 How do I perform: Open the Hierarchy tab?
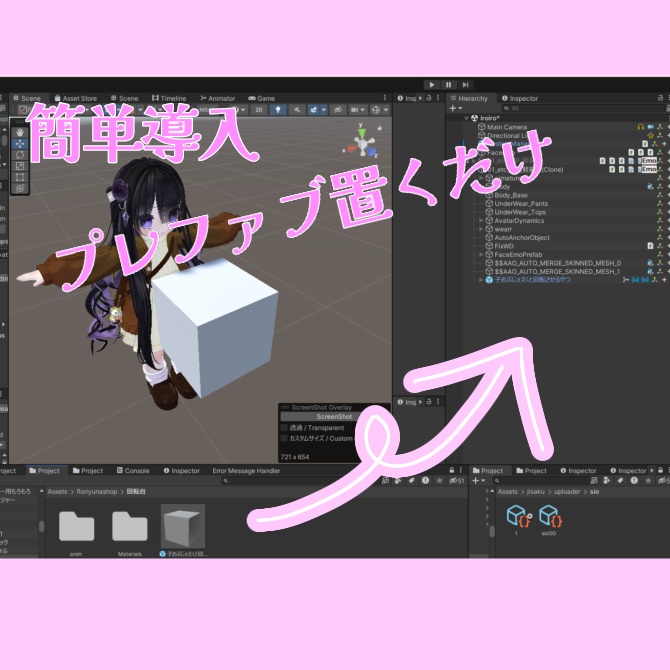coord(469,98)
